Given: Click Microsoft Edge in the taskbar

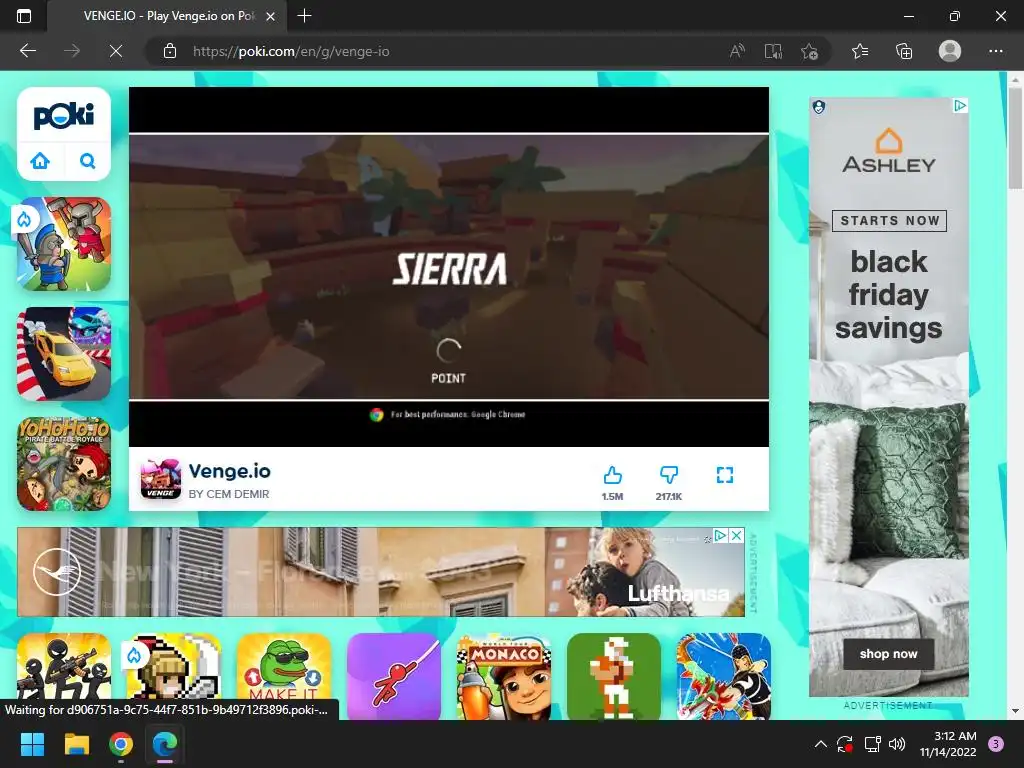Looking at the screenshot, I should (165, 744).
